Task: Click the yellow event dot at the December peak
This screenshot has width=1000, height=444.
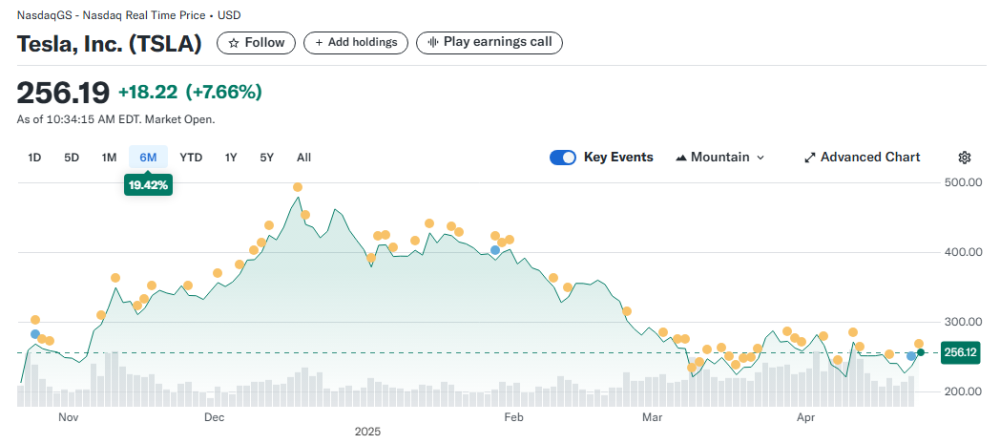Action: click(x=297, y=187)
